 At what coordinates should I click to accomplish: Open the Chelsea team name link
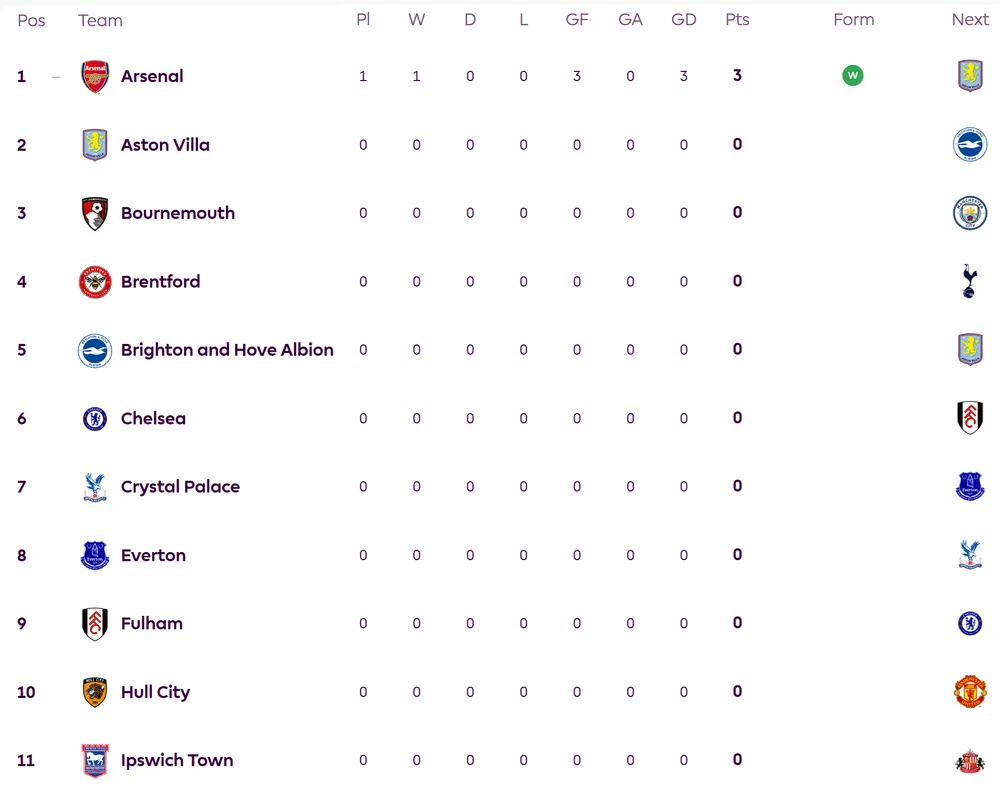[x=153, y=419]
